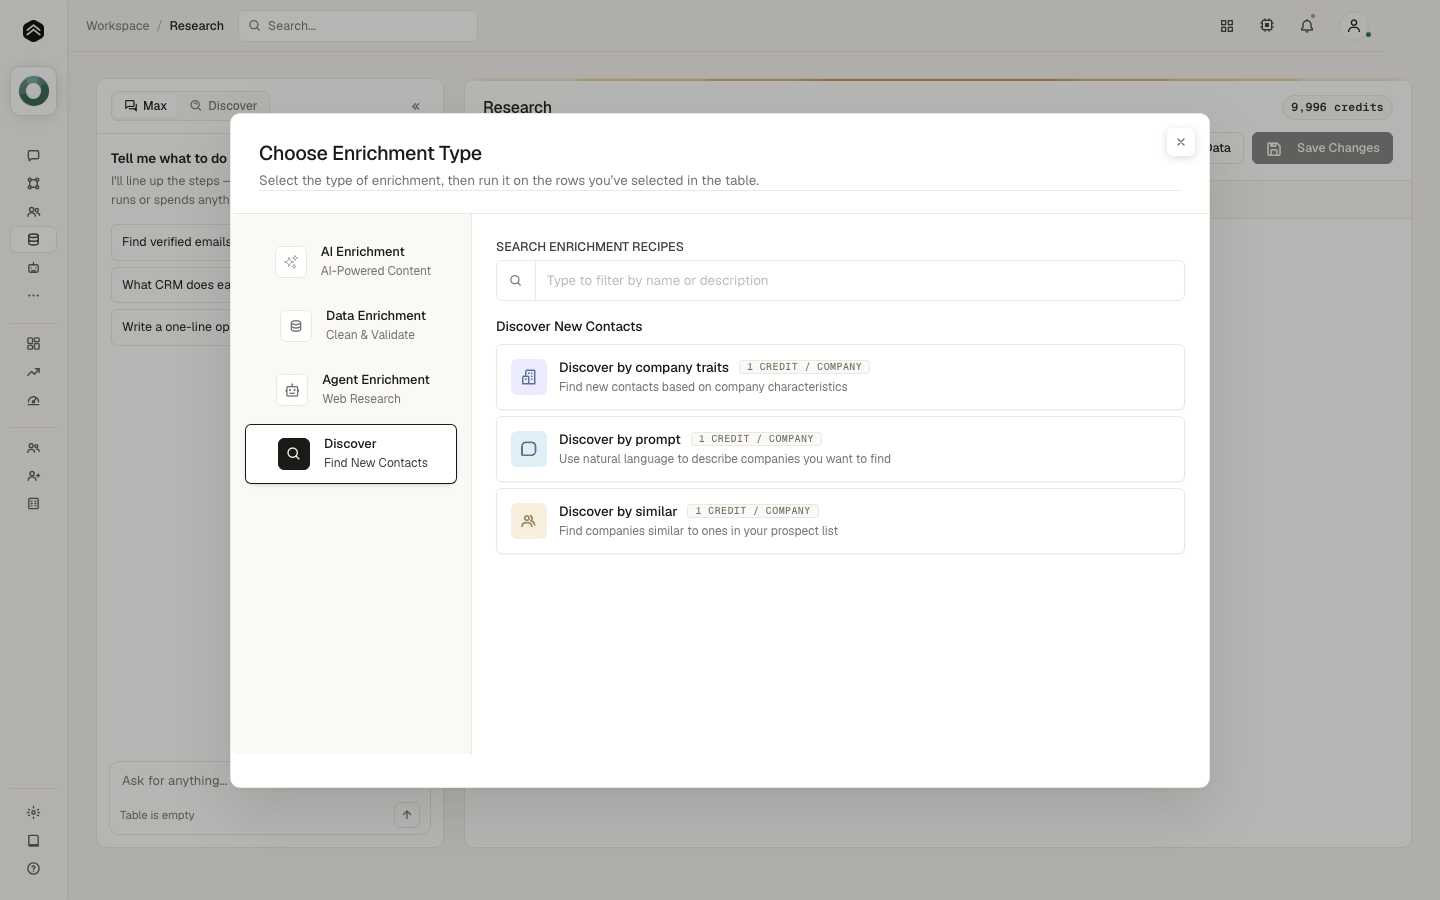
Task: Select the Write a one-line suggestion
Action: pyautogui.click(x=171, y=327)
